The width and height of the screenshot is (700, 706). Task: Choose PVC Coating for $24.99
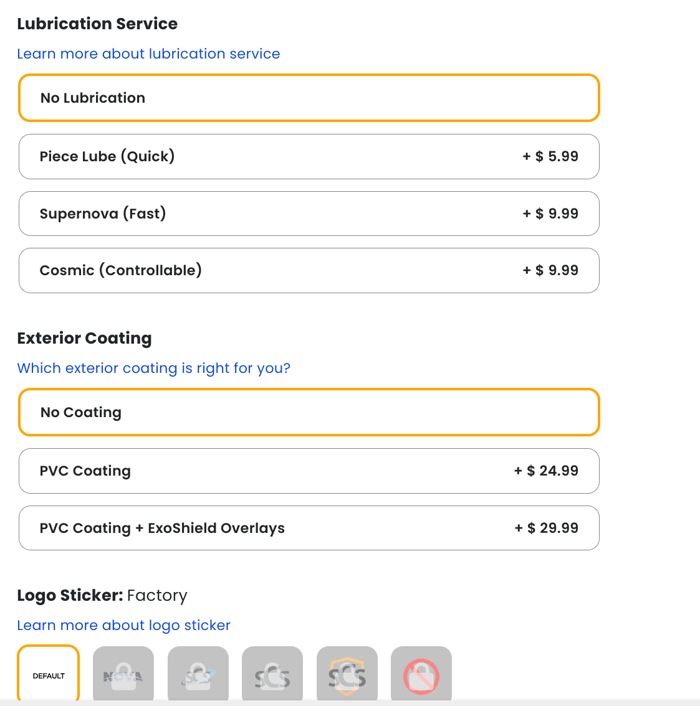pyautogui.click(x=308, y=471)
